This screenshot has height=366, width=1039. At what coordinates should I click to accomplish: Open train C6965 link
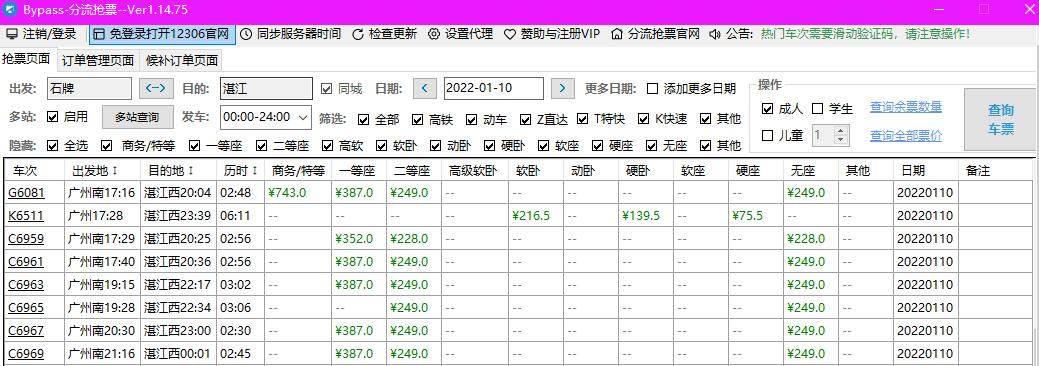click(26, 308)
